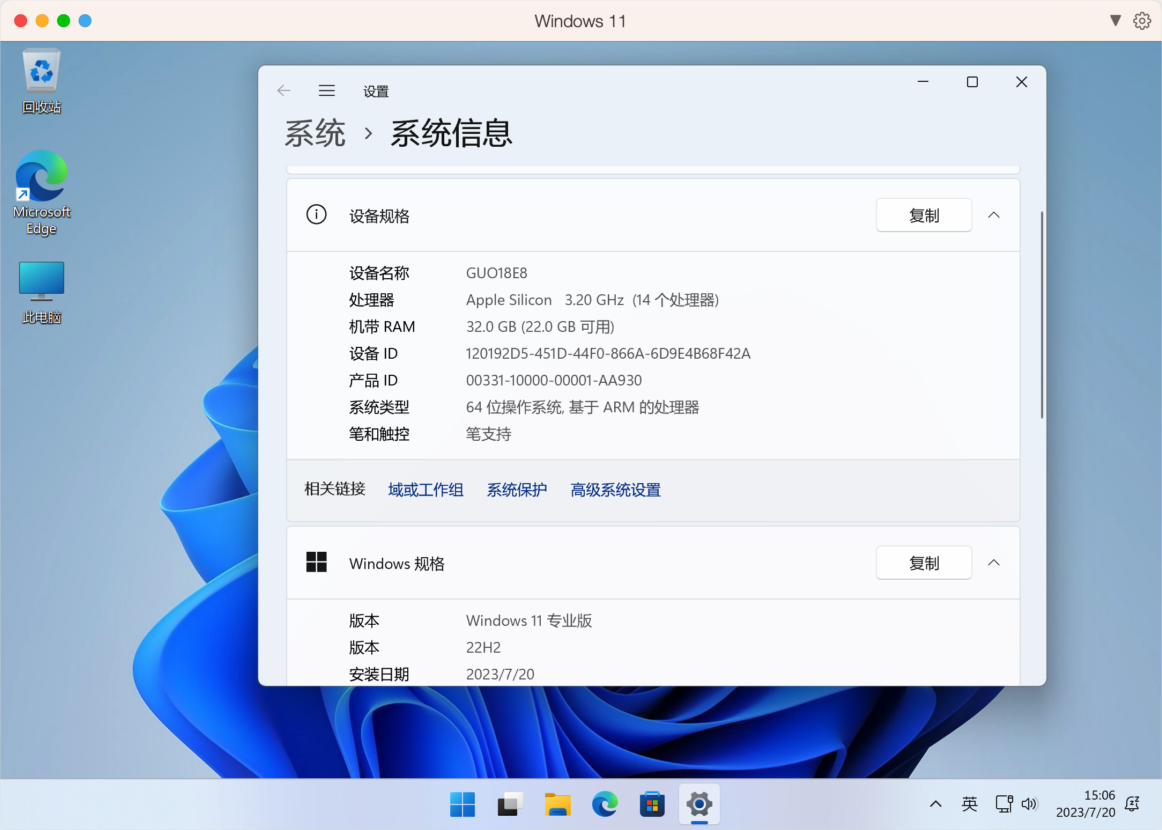Maximize the Settings window
The width and height of the screenshot is (1162, 830).
(972, 82)
